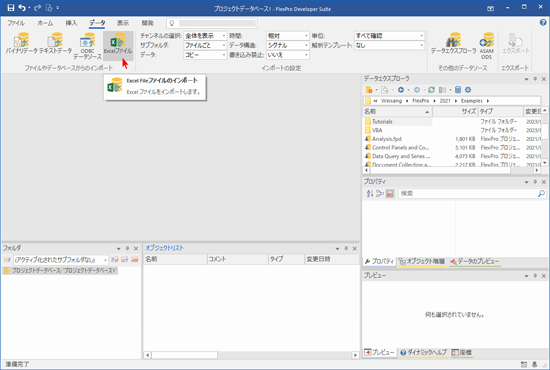
Task: Open the time (時間) dropdown
Action: tap(288, 36)
